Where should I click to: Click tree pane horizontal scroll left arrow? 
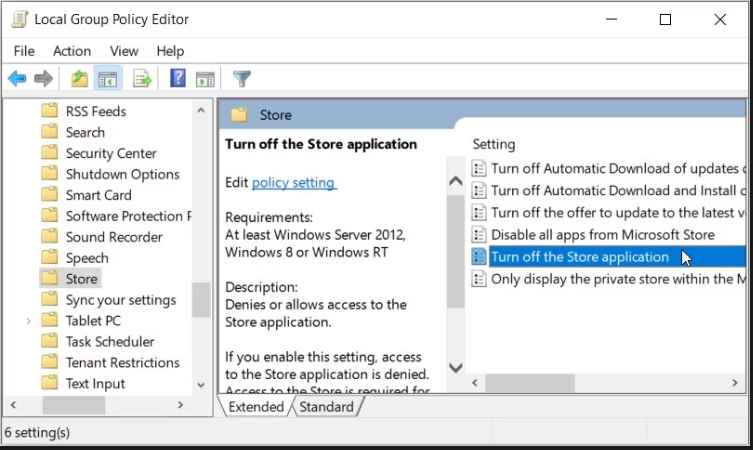pyautogui.click(x=13, y=405)
